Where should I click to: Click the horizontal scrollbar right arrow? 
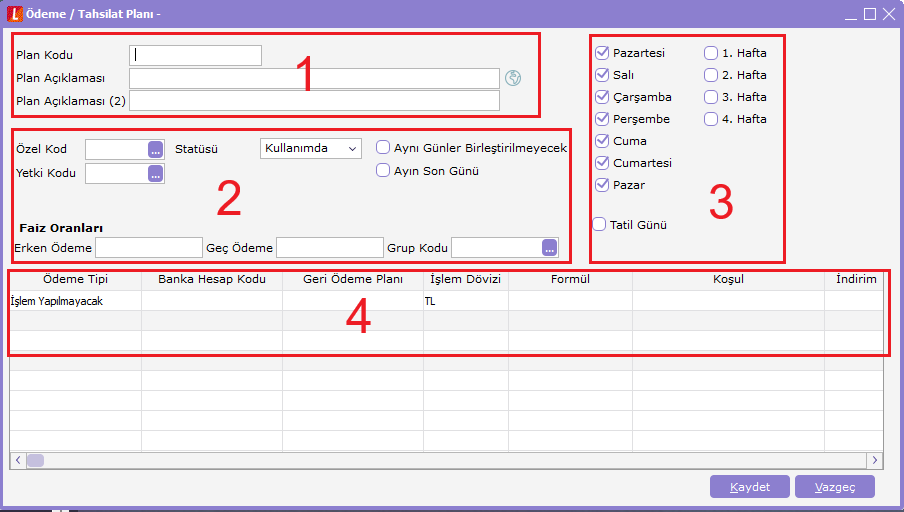[875, 460]
